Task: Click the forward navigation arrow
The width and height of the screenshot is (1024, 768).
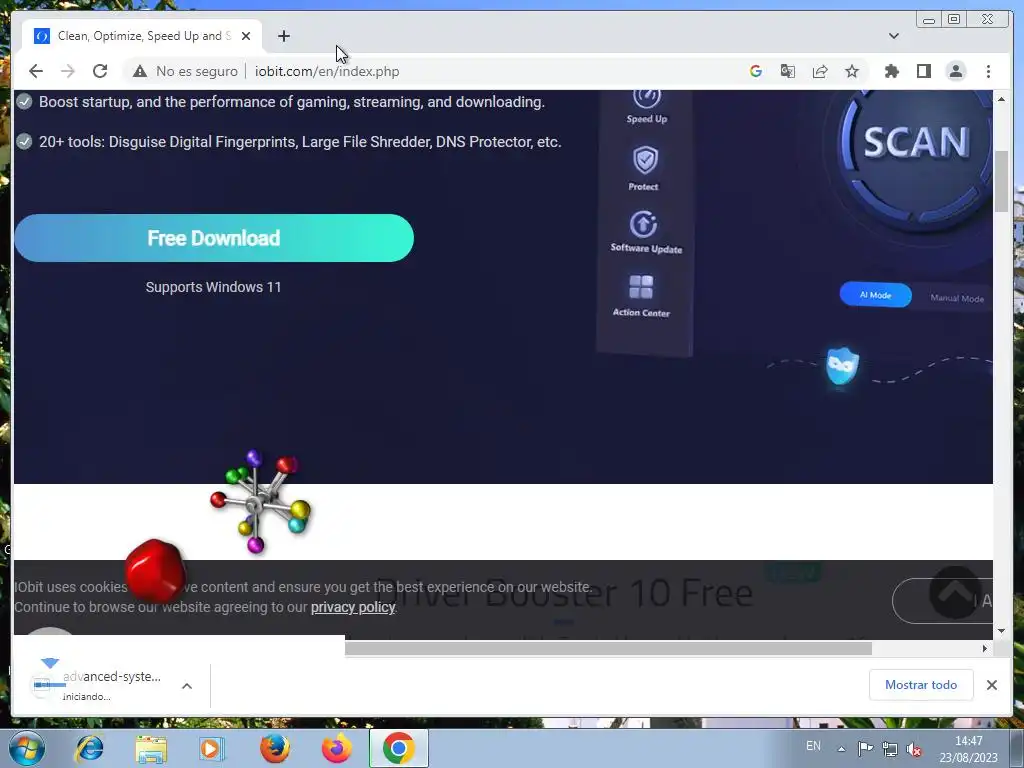Action: tap(68, 71)
